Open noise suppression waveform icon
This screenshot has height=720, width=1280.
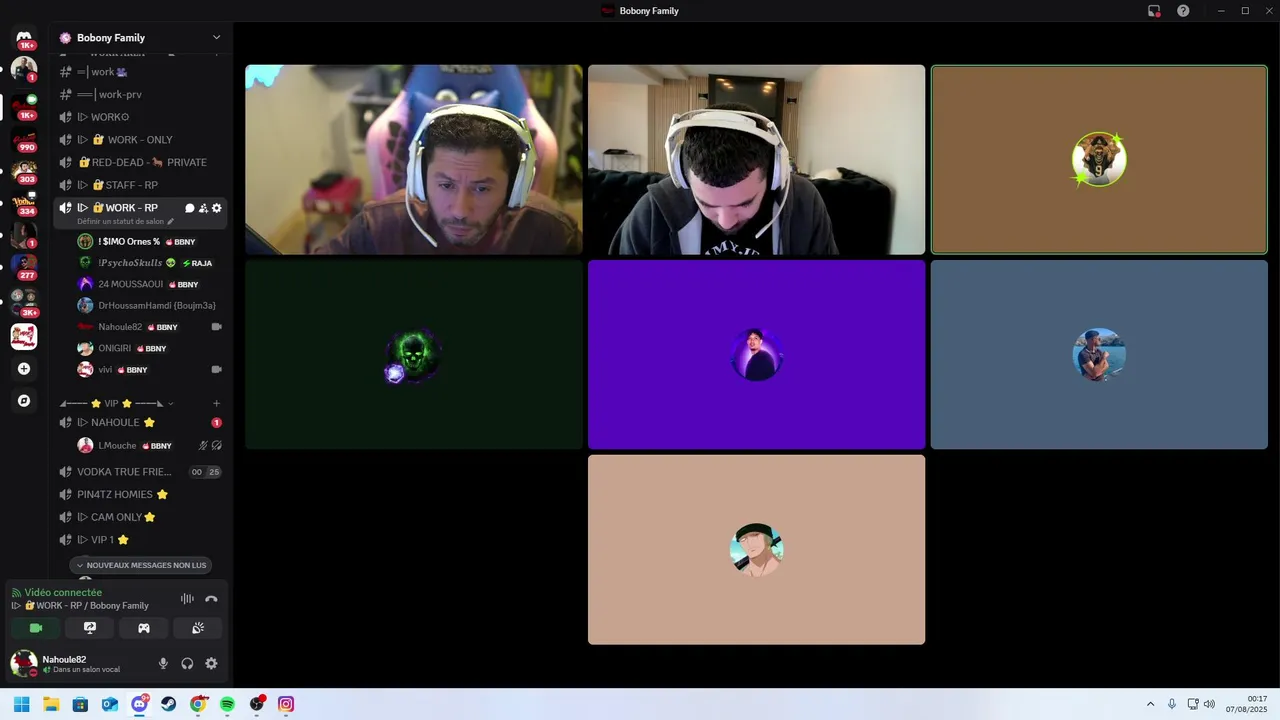(x=187, y=599)
